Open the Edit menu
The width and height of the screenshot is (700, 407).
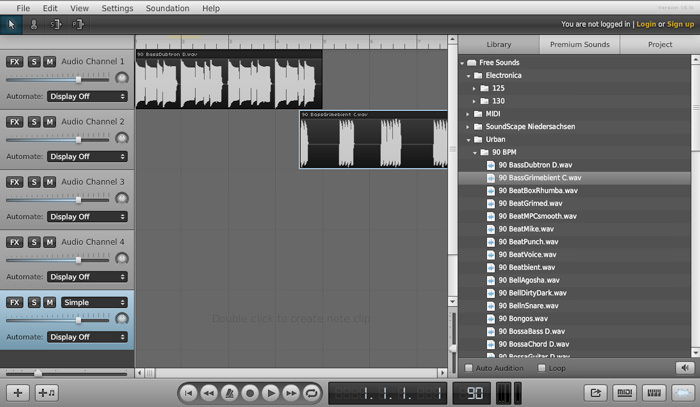(50, 8)
